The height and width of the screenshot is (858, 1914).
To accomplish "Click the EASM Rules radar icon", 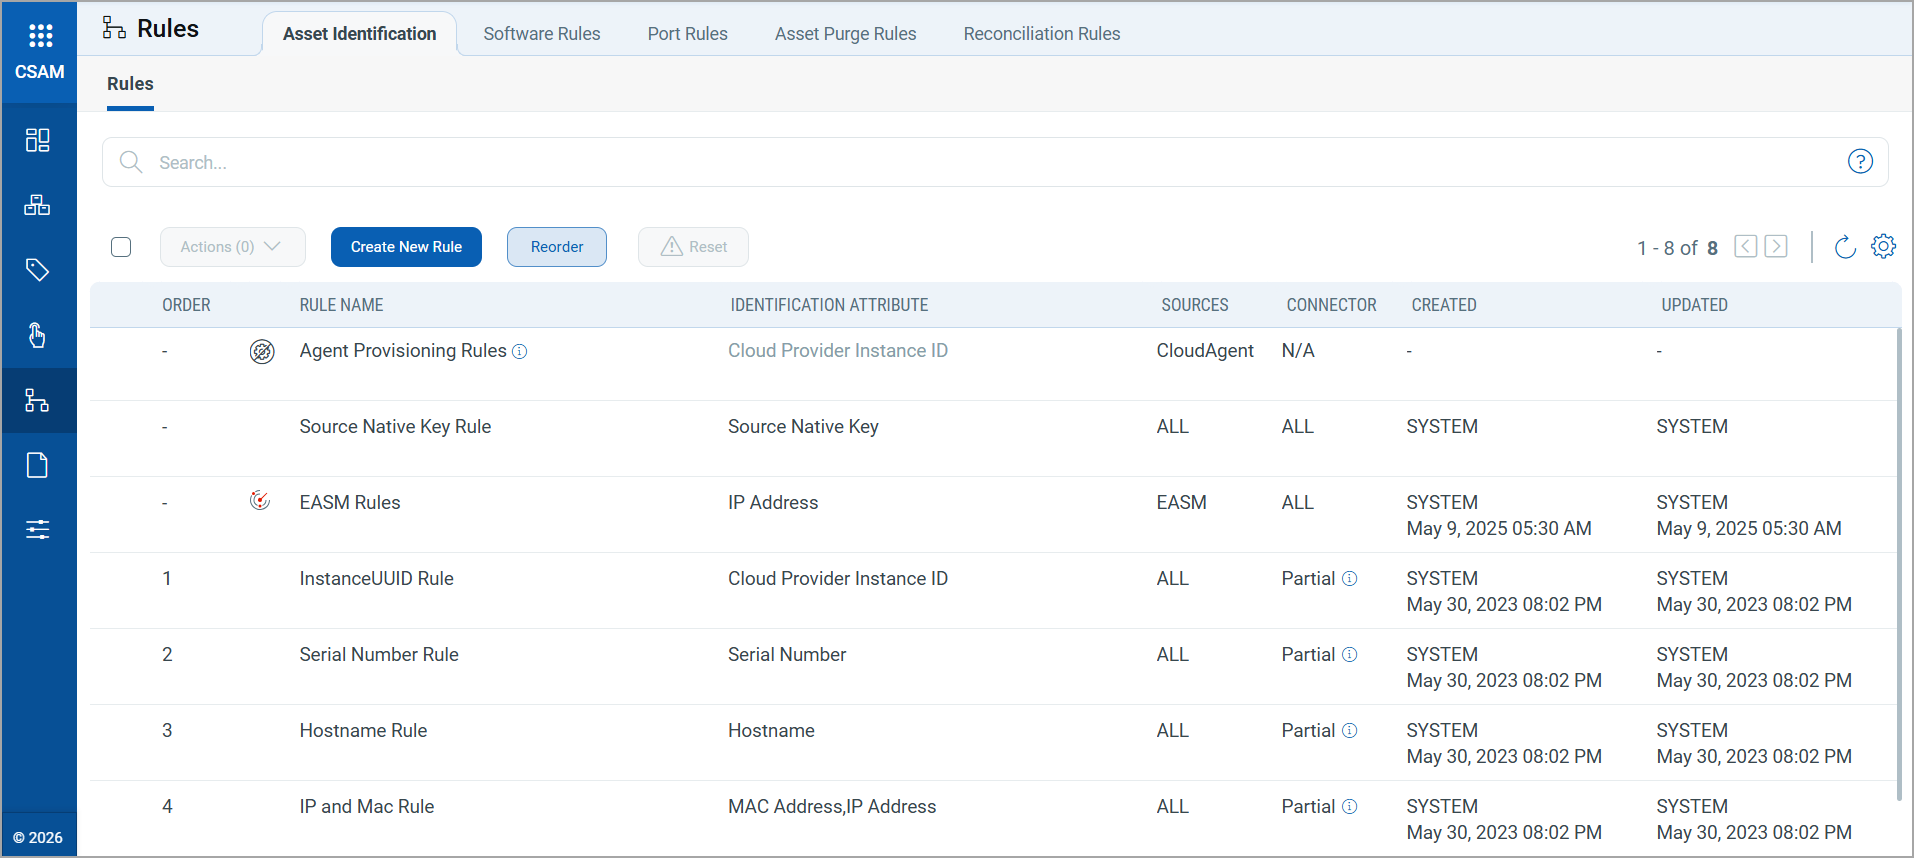I will point(260,500).
